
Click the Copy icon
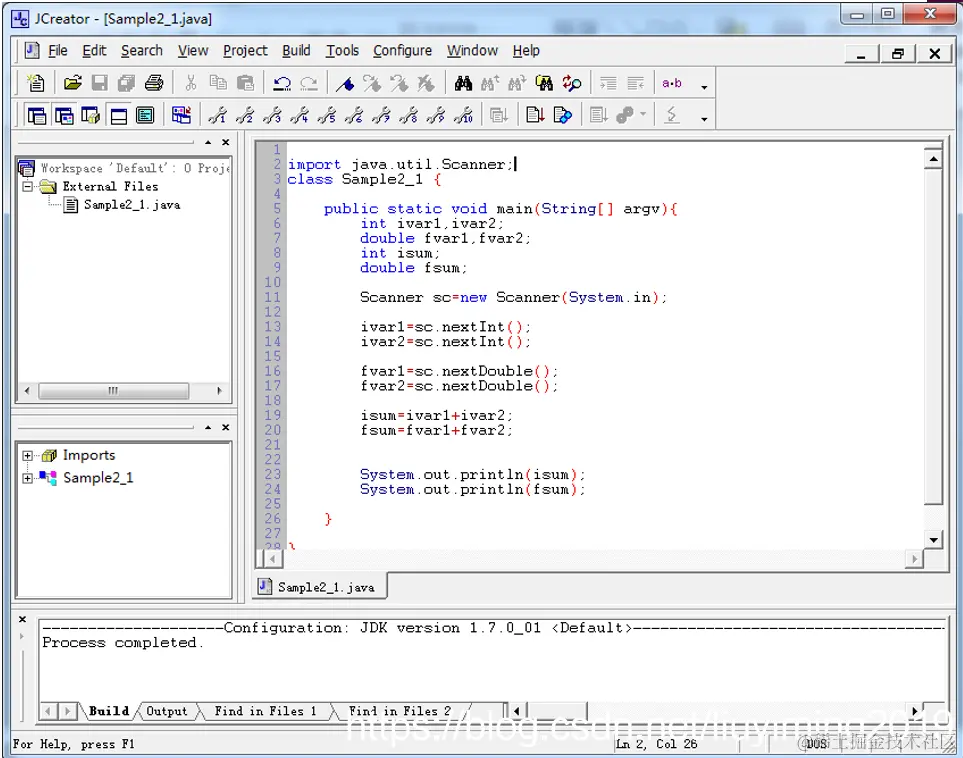pyautogui.click(x=218, y=83)
